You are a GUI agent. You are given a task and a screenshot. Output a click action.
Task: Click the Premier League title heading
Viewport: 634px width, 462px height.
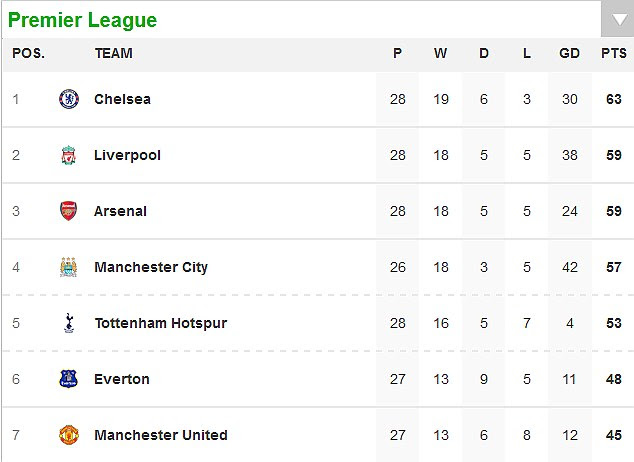click(x=82, y=20)
